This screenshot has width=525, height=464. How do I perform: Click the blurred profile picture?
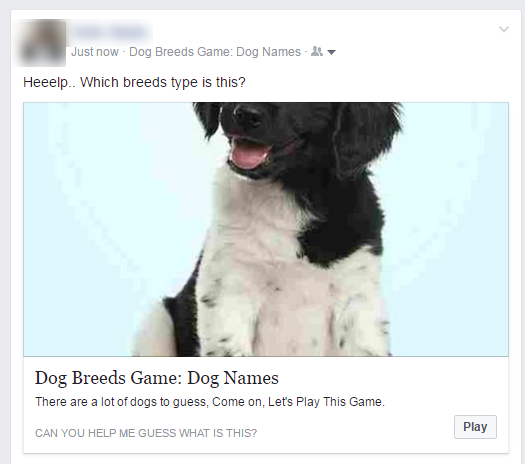(42, 43)
